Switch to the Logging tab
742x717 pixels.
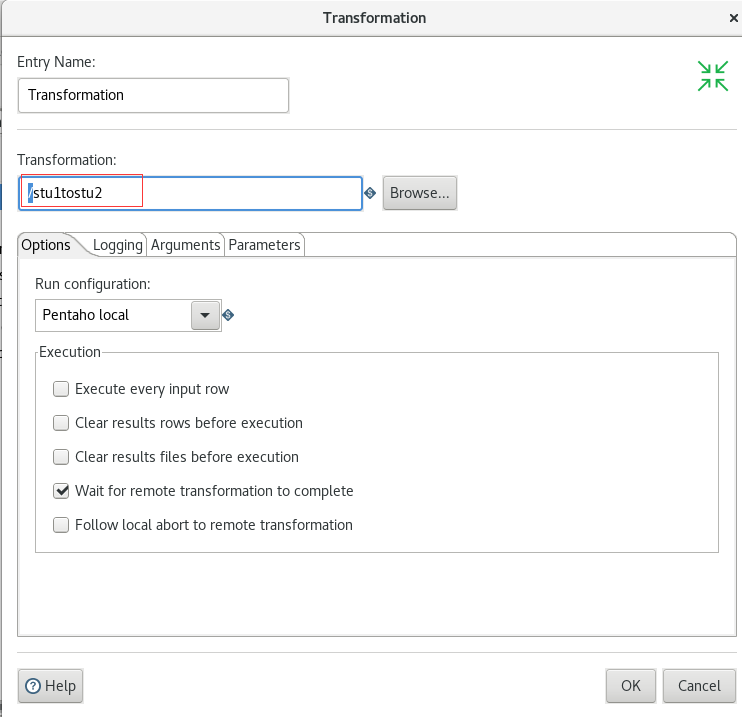point(117,245)
